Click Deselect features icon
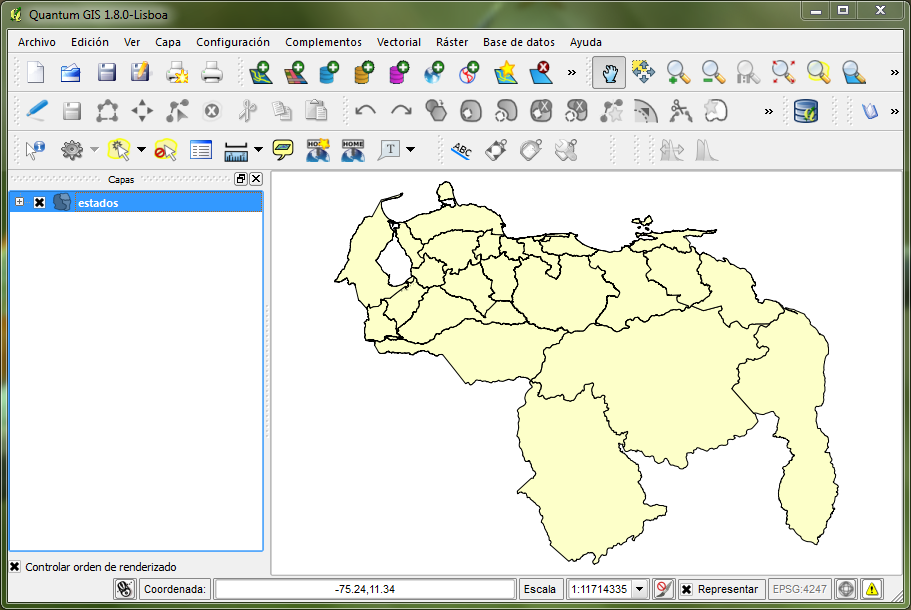The height and width of the screenshot is (610, 911). (166, 150)
